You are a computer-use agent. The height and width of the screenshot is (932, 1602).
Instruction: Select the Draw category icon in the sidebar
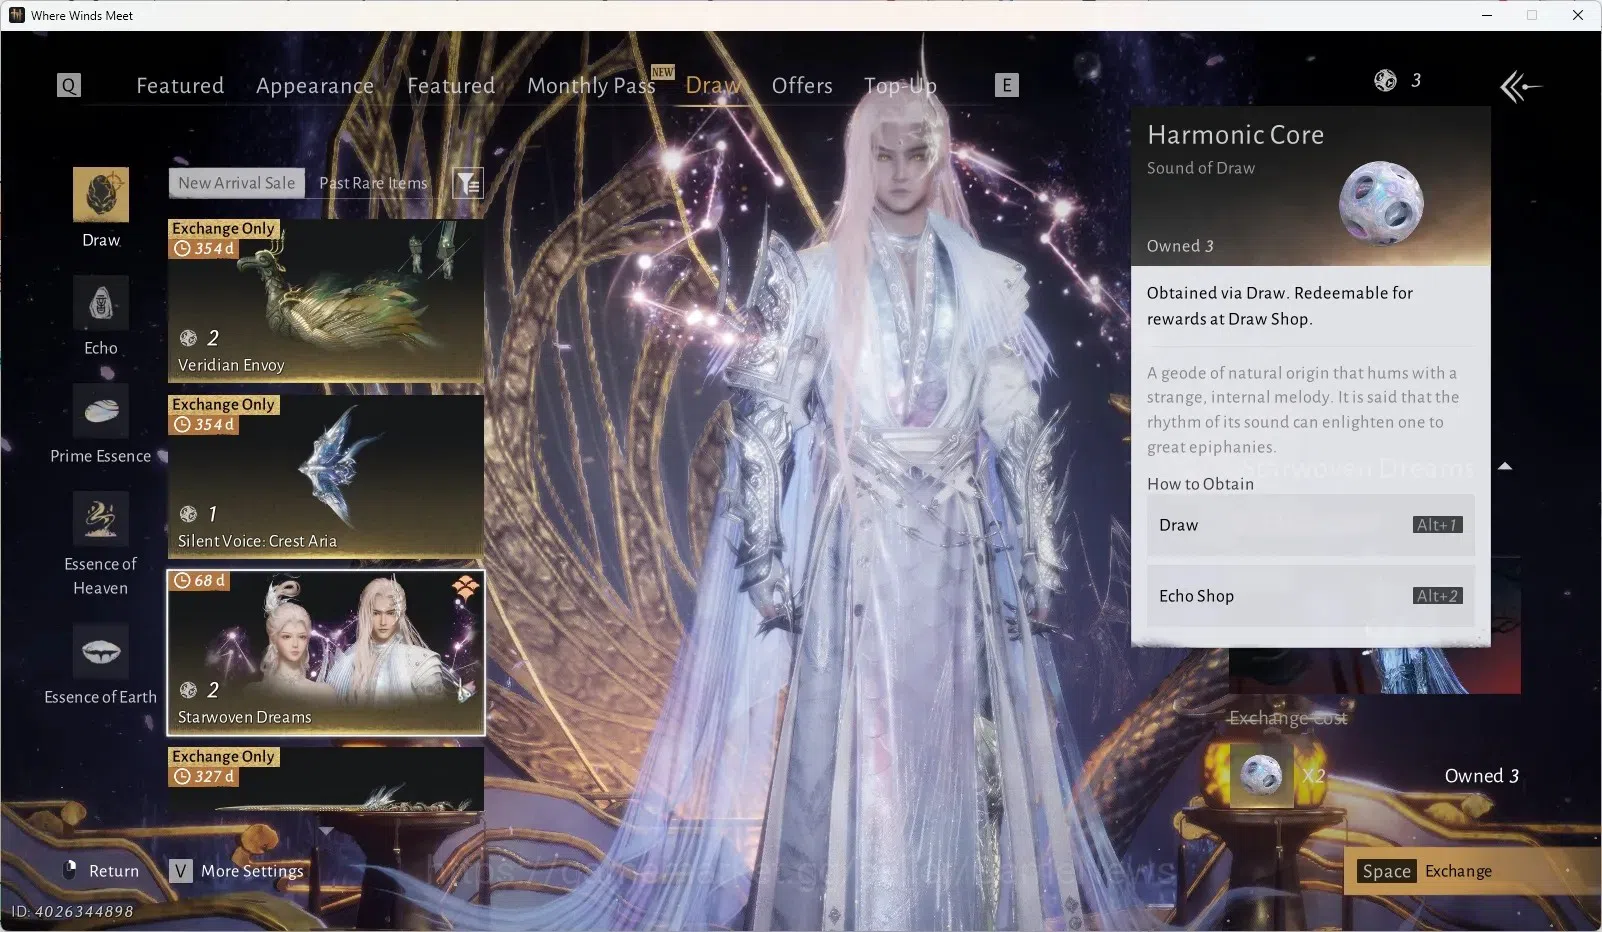pos(101,194)
